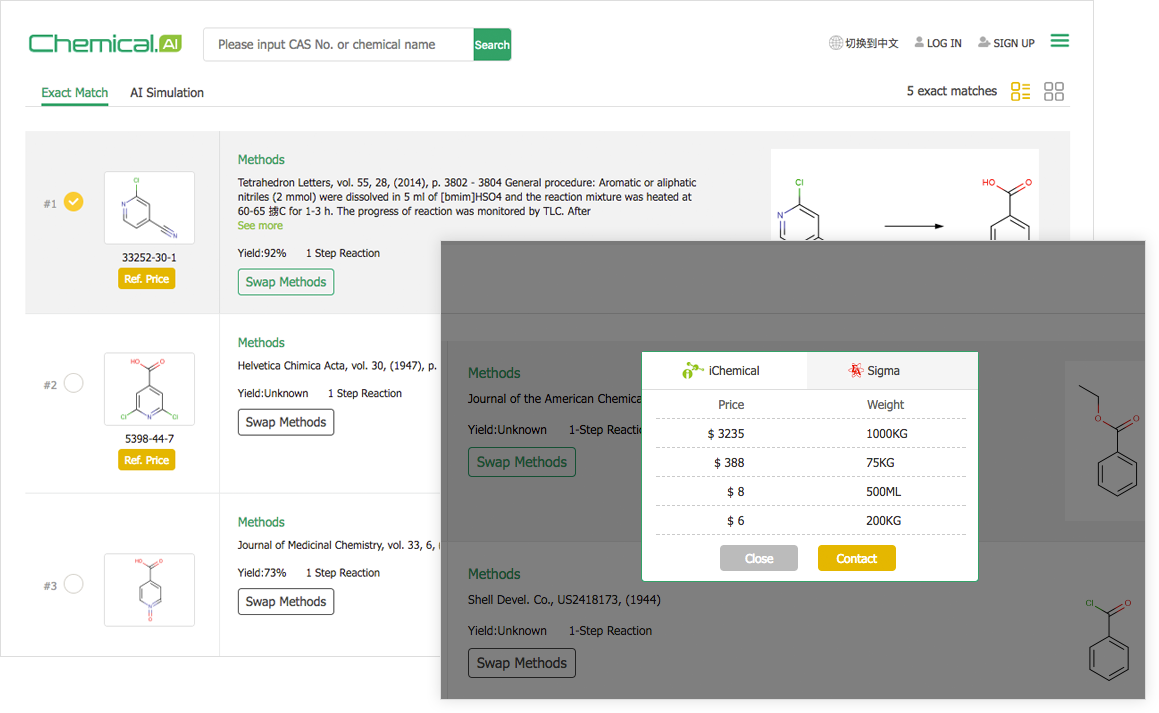The width and height of the screenshot is (1159, 713).
Task: Click the Shell Devel. Co. patent text
Action: (x=564, y=600)
